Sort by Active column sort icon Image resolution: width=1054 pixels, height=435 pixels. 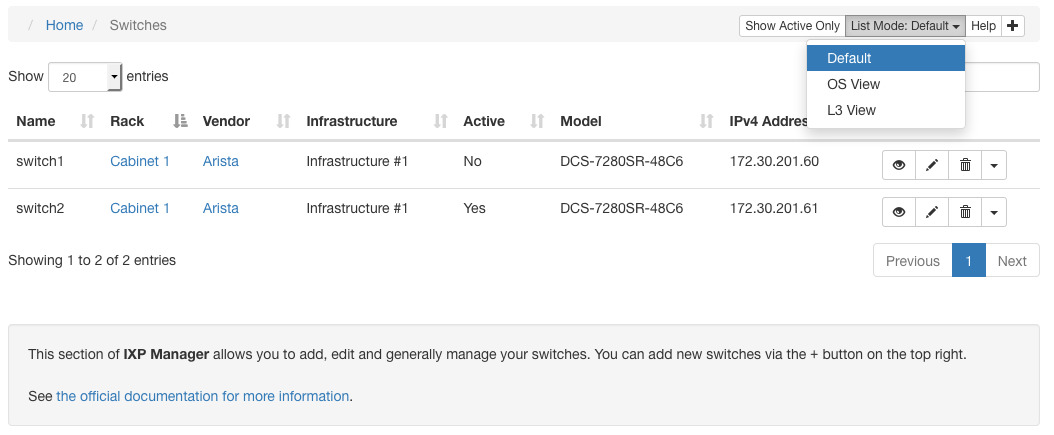pyautogui.click(x=536, y=121)
